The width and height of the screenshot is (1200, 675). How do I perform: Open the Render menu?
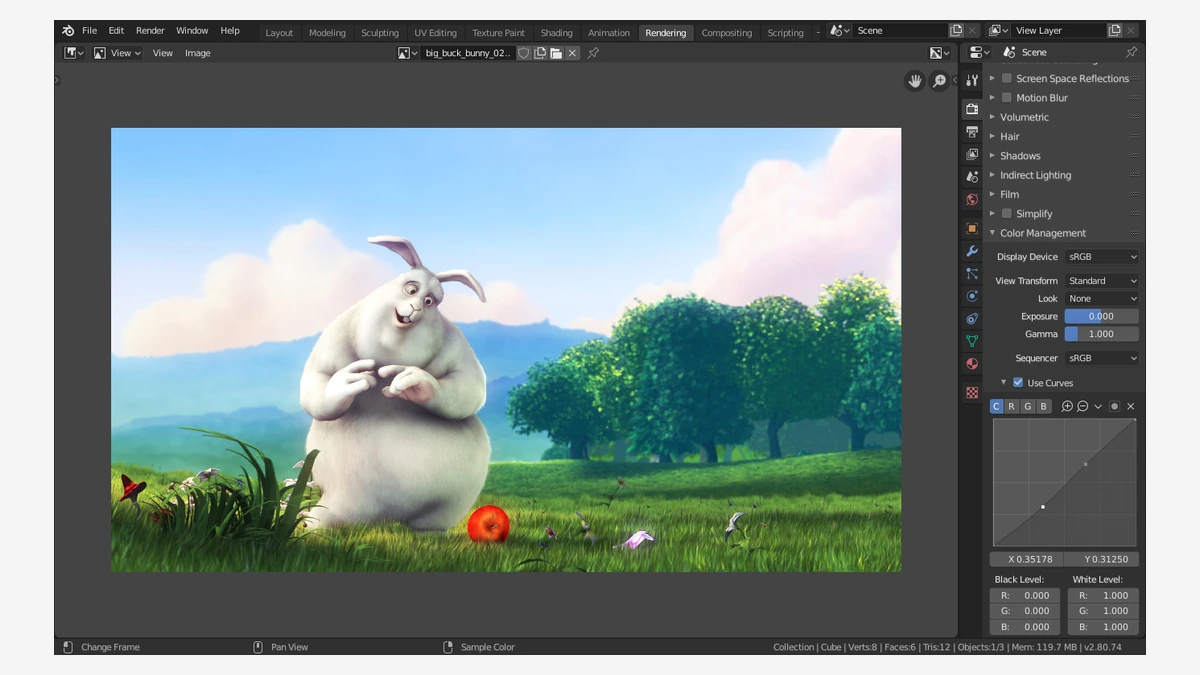pyautogui.click(x=150, y=31)
